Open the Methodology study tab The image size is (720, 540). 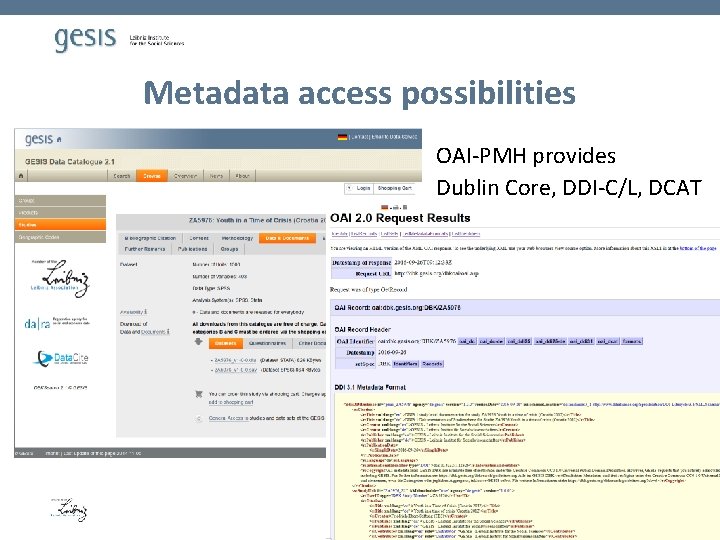tap(237, 238)
